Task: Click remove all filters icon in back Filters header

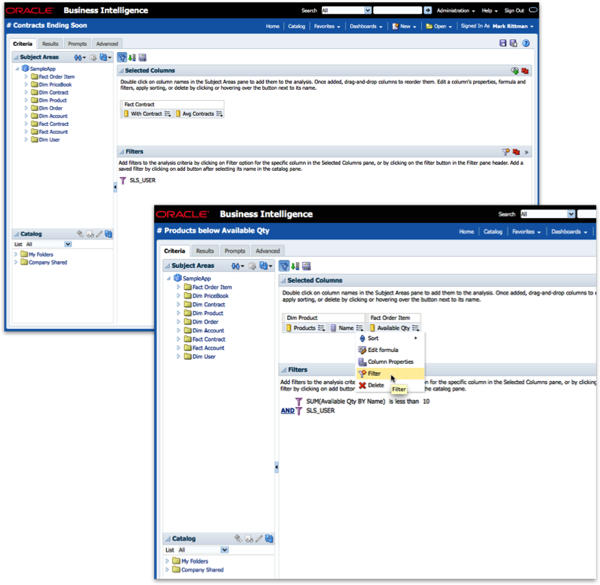Action: 516,152
